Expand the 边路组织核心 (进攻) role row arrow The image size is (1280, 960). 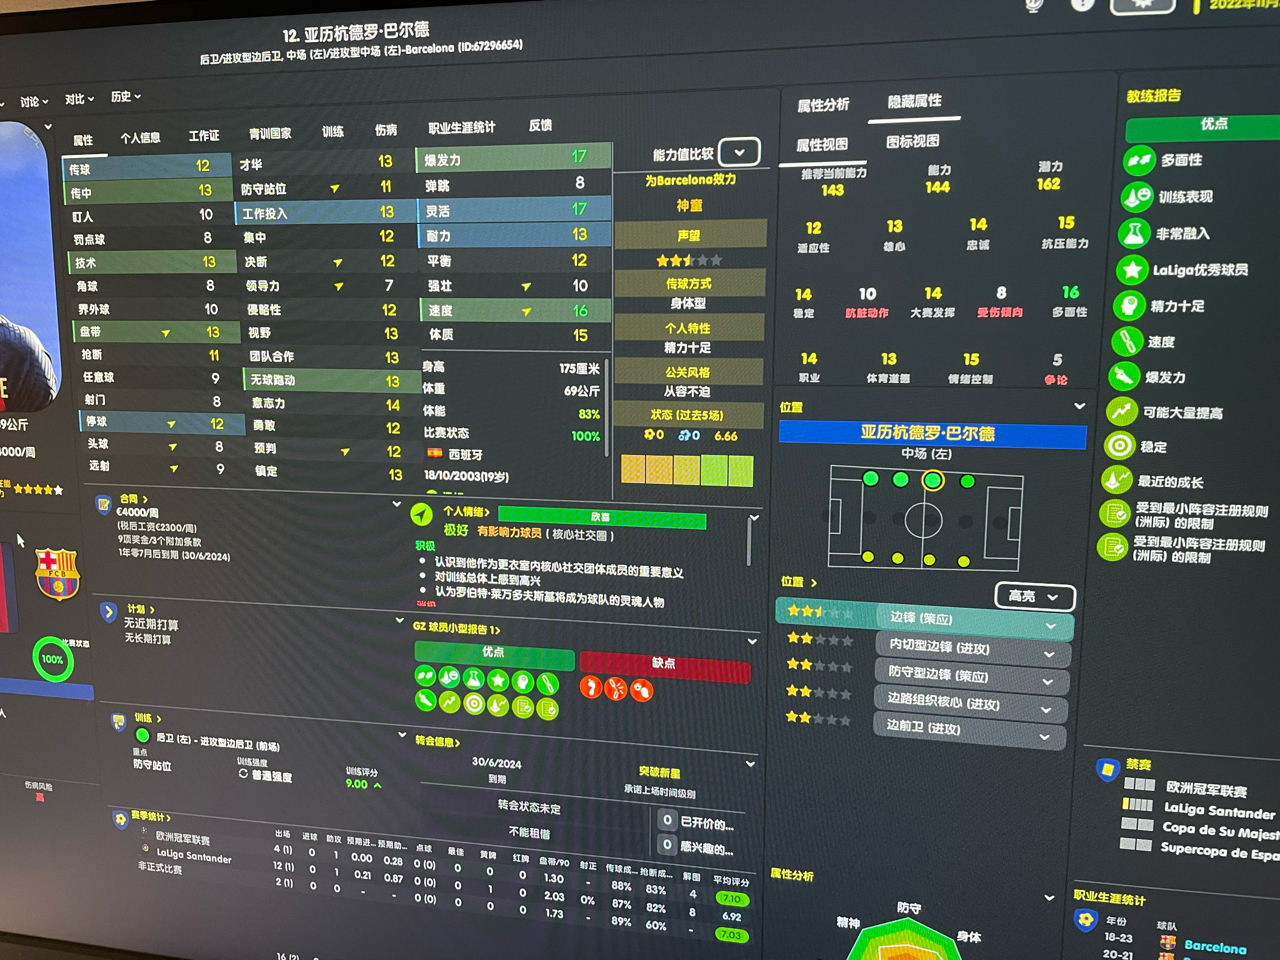[x=1046, y=710]
